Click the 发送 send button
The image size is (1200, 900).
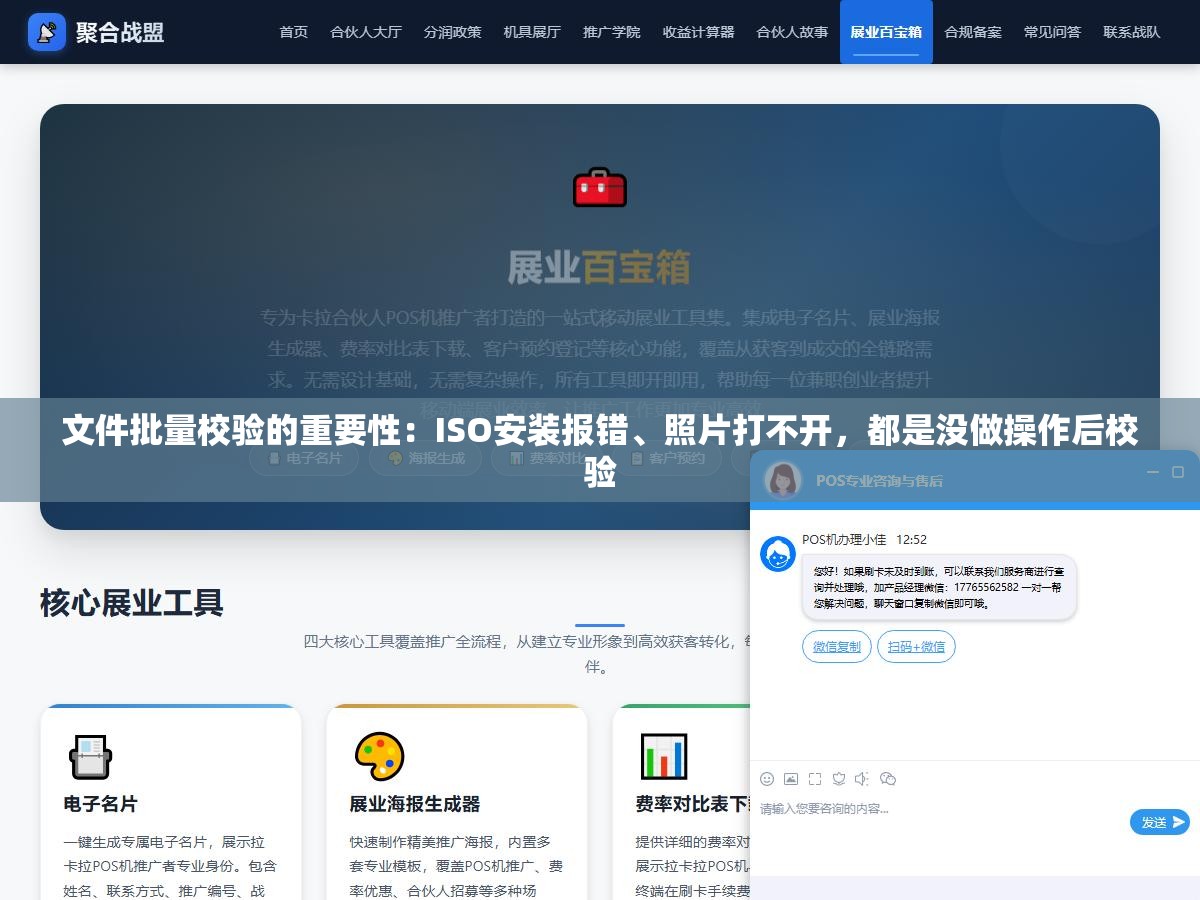[x=1160, y=822]
